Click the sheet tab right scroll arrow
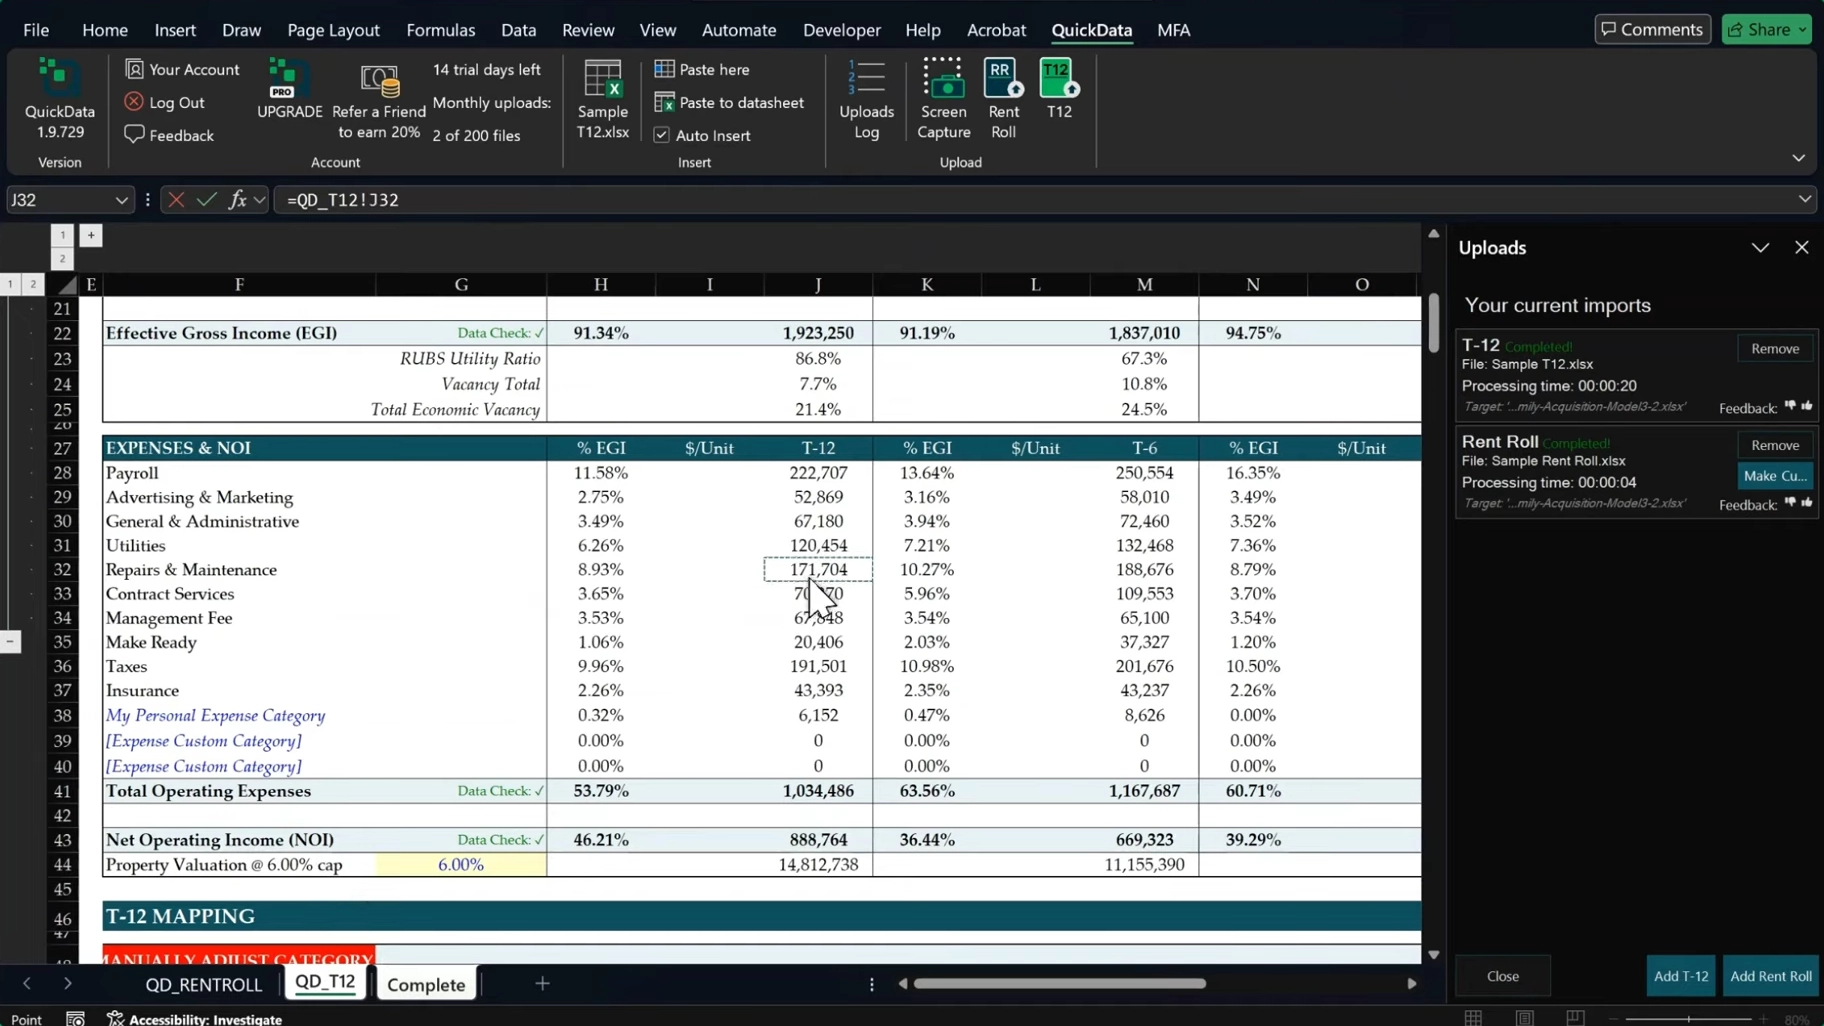 (67, 984)
